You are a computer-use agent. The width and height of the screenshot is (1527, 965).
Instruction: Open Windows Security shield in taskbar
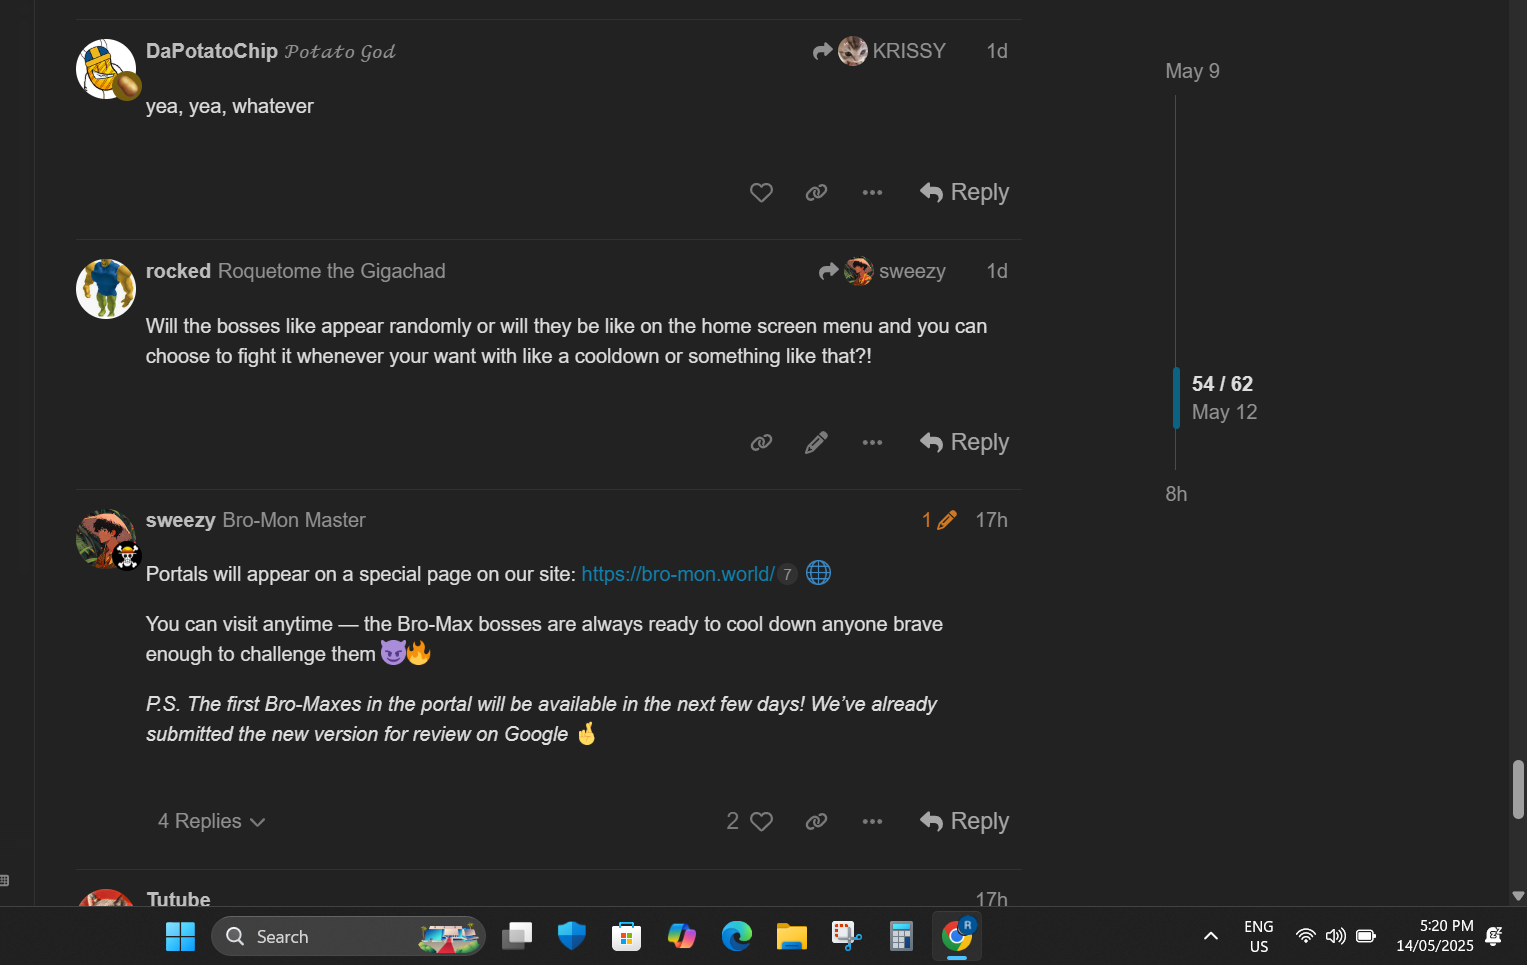click(x=572, y=937)
